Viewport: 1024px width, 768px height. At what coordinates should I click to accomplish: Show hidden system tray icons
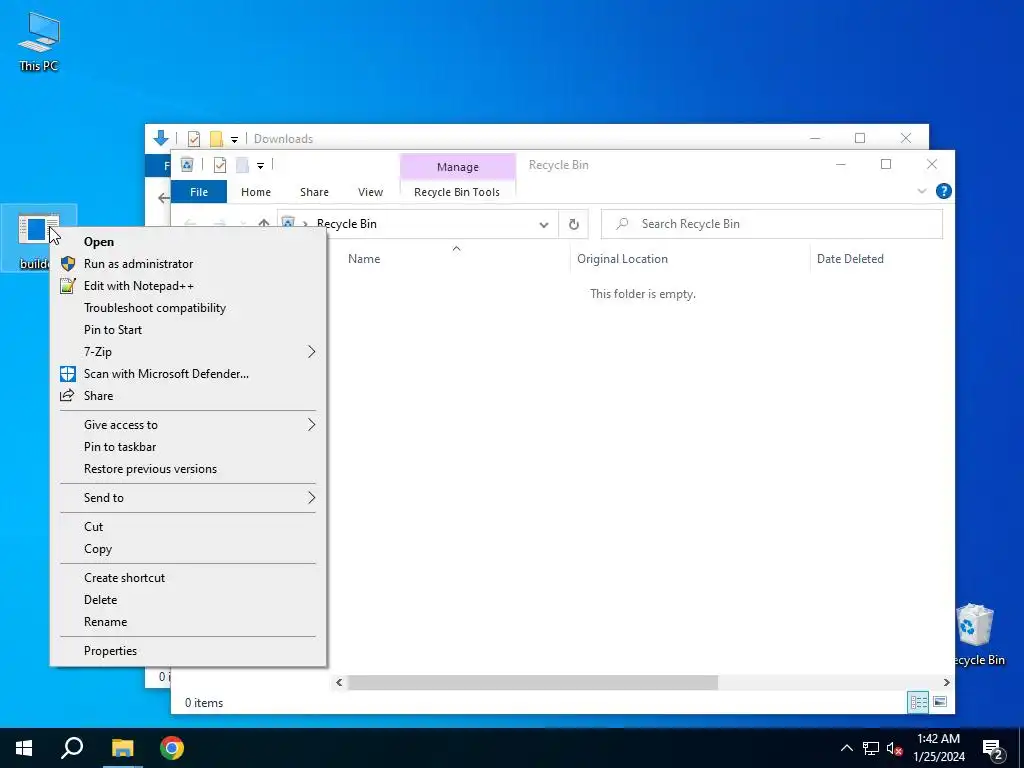click(x=846, y=748)
